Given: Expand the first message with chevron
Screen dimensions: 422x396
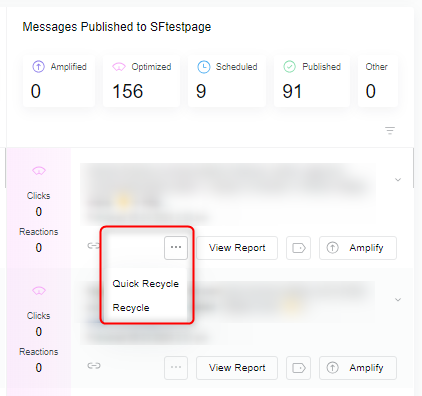Looking at the screenshot, I should (398, 180).
